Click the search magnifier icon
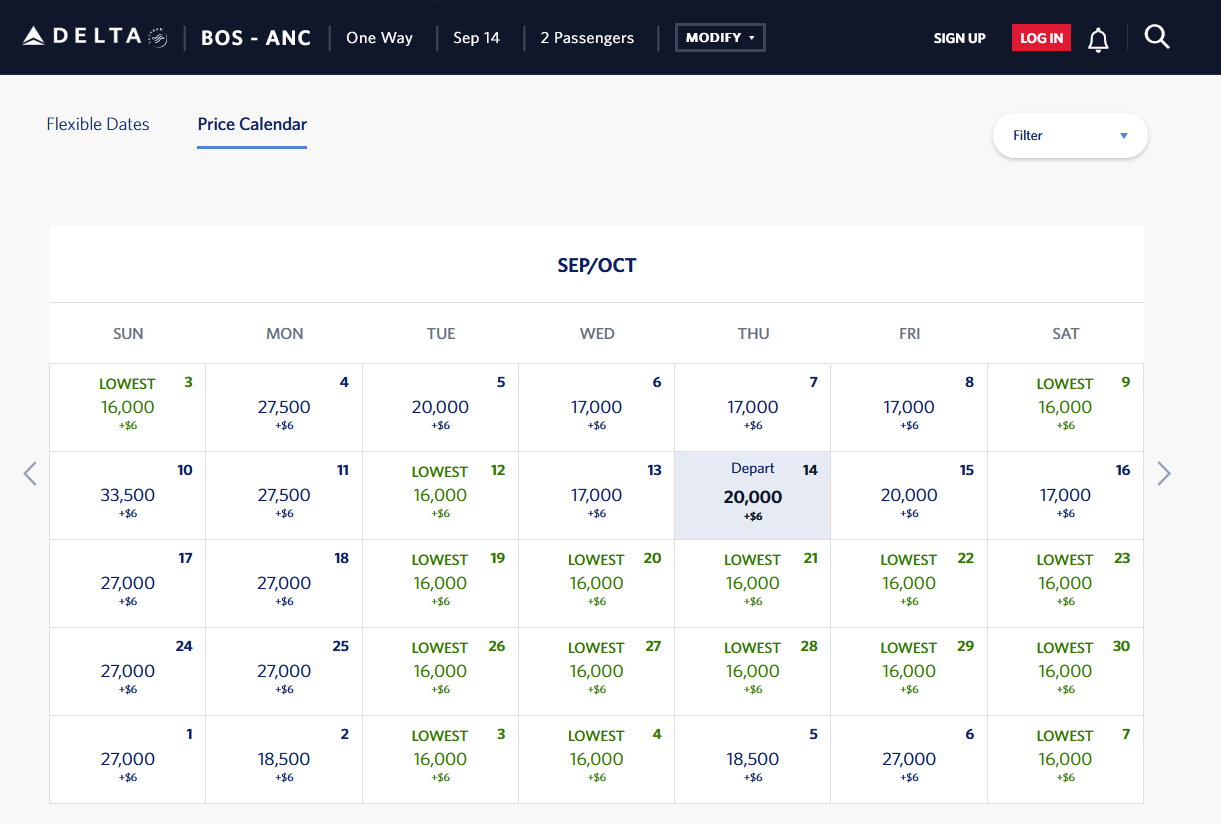This screenshot has width=1221, height=824. pos(1157,38)
